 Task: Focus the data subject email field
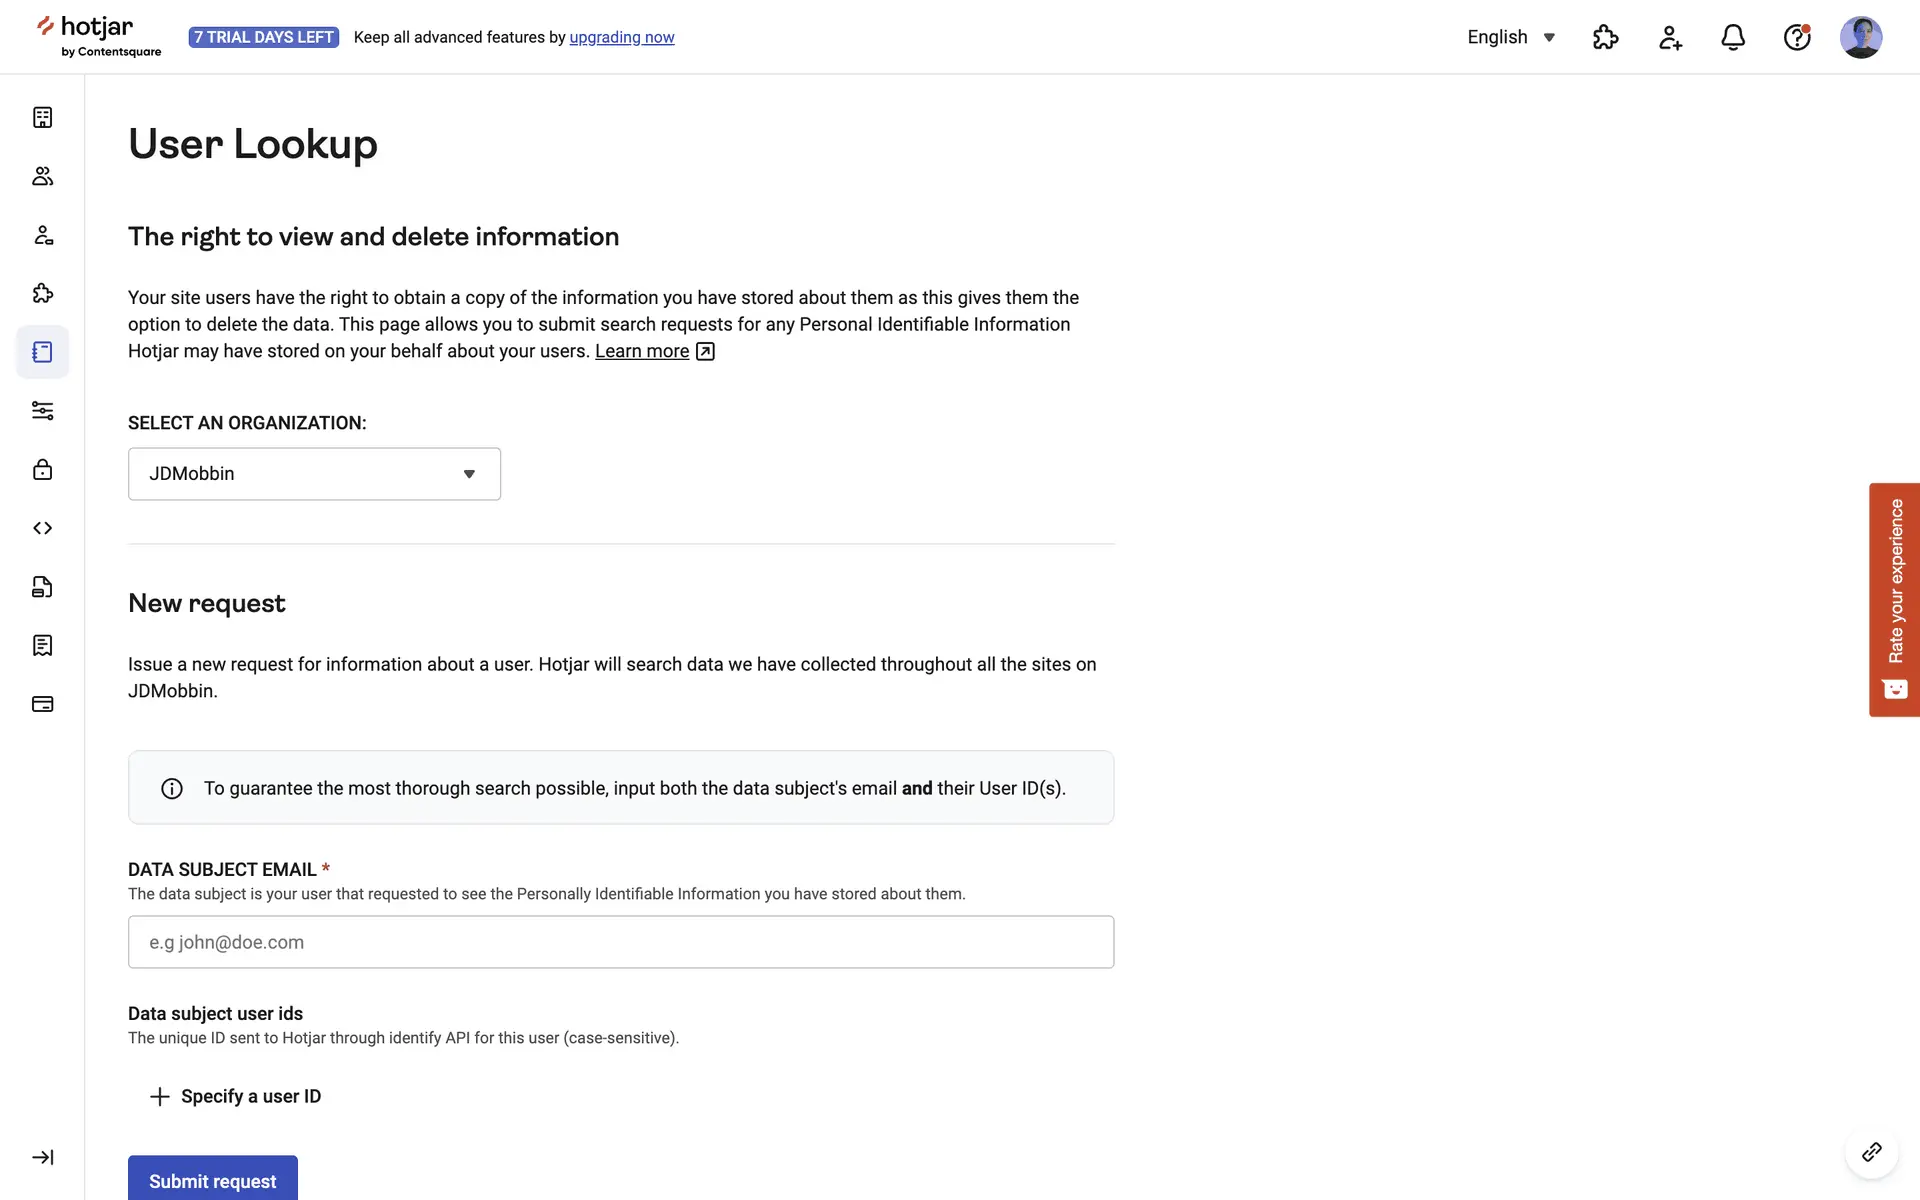[620, 942]
